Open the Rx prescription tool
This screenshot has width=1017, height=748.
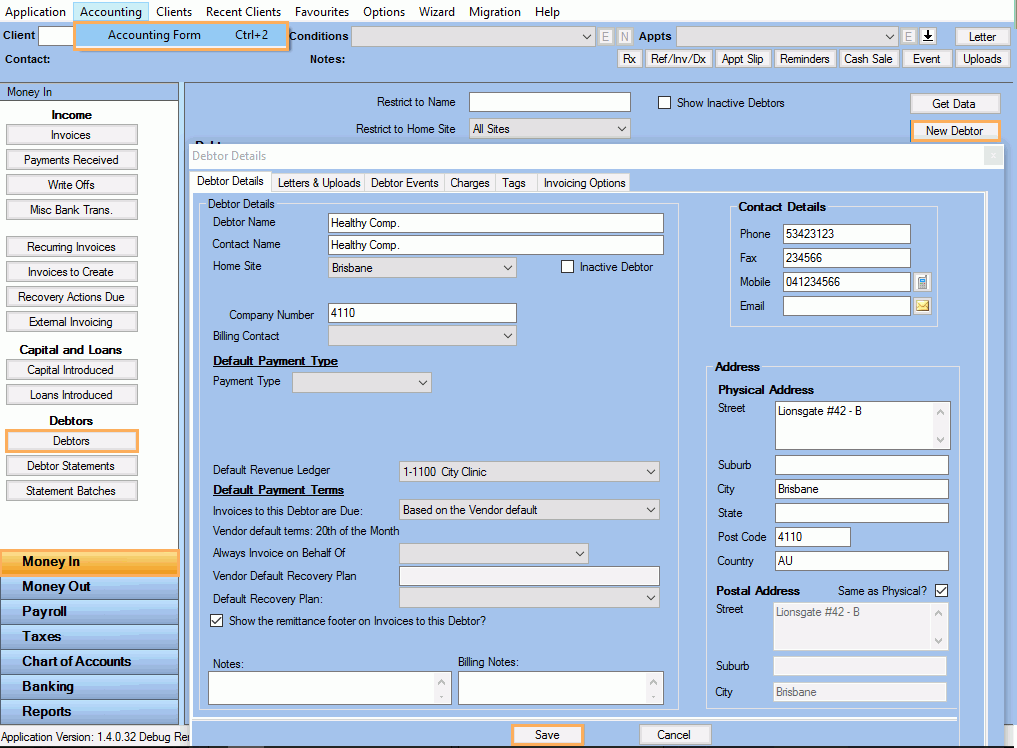coord(629,58)
